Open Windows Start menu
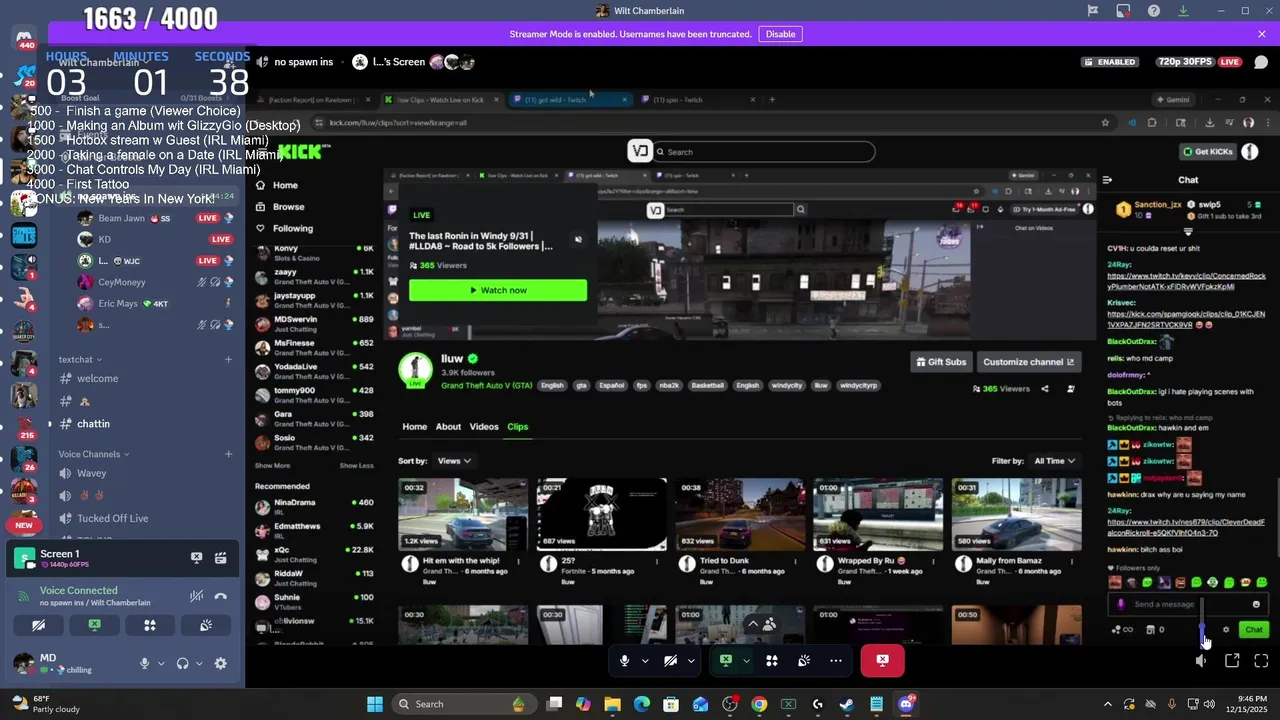Screen dimensions: 1280x720 click(x=375, y=704)
